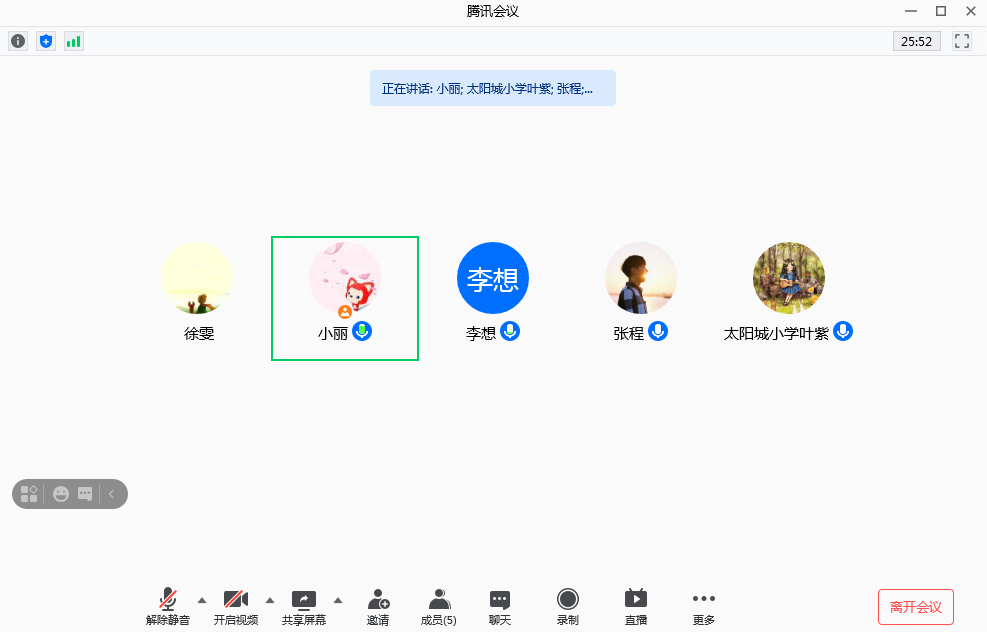Click 太阳城小学叶紫's microphone indicator

click(843, 331)
